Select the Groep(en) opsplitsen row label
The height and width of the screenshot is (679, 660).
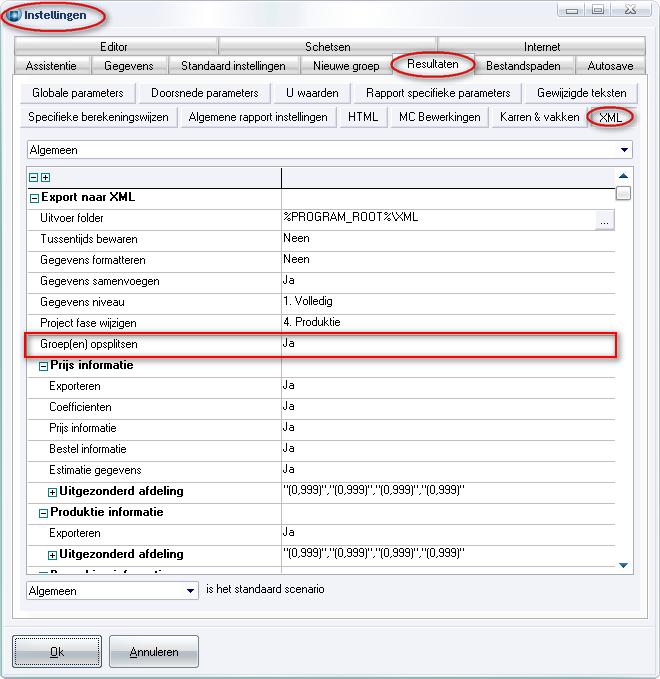point(89,344)
